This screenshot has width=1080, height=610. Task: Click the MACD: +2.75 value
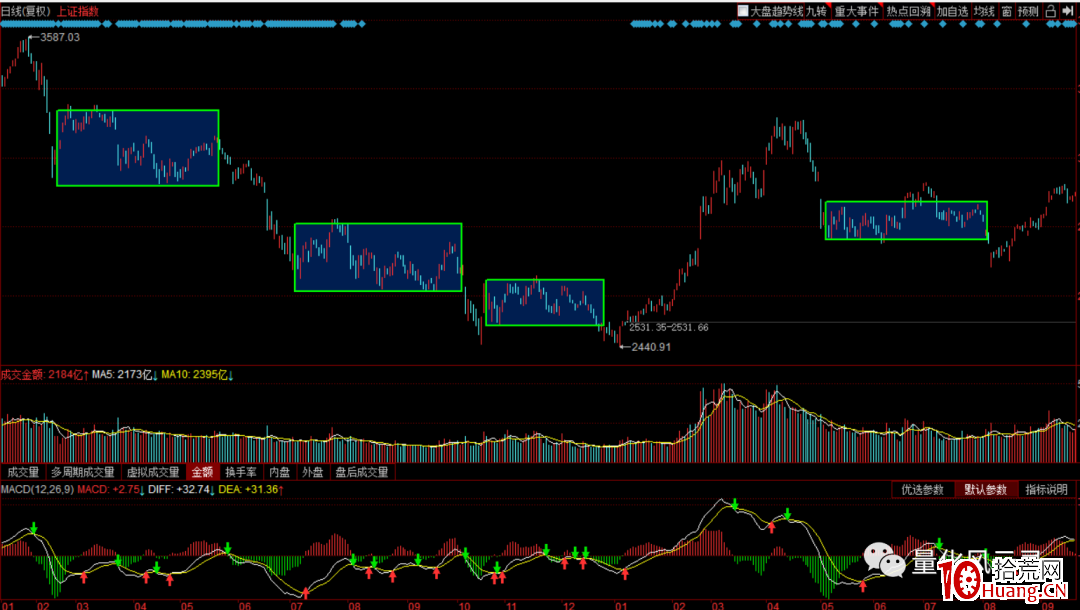tap(108, 490)
